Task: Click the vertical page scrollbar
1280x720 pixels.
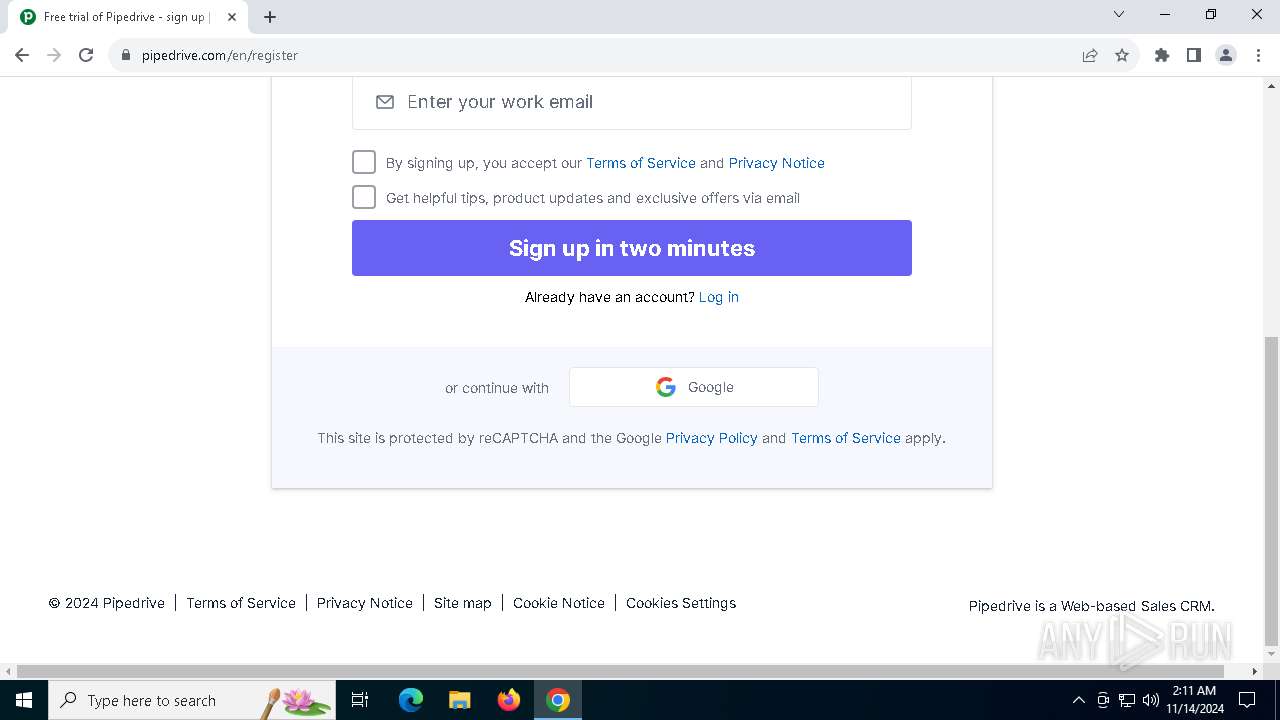Action: 1271,490
